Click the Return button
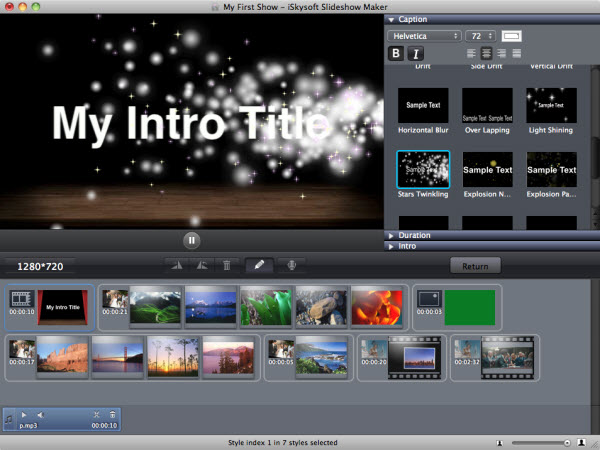600x450 pixels. (475, 266)
